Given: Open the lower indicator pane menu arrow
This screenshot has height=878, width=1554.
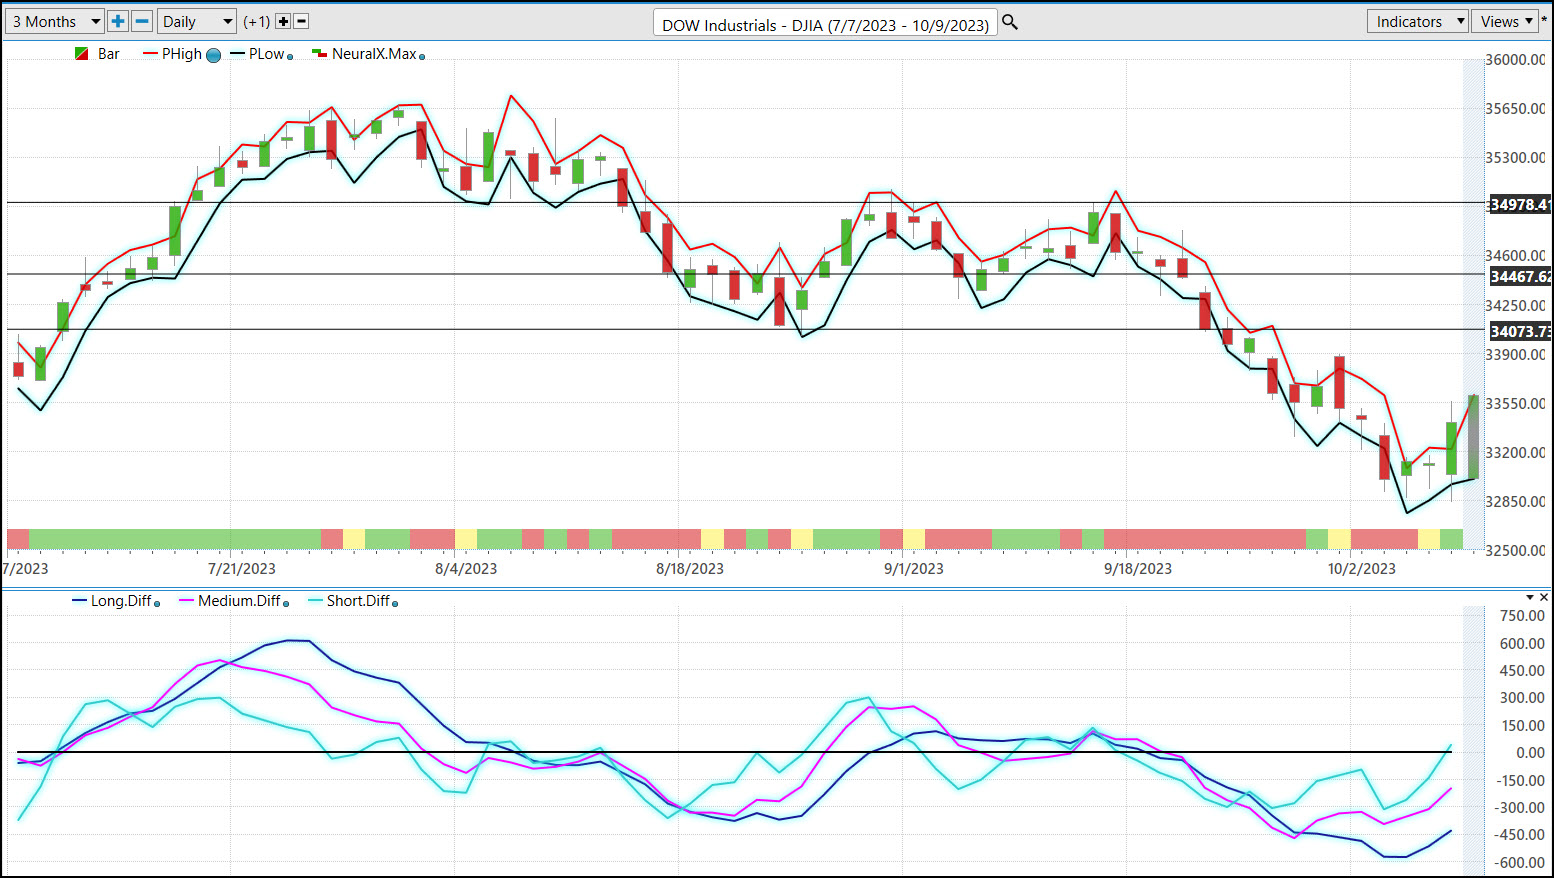Looking at the screenshot, I should pyautogui.click(x=1530, y=597).
